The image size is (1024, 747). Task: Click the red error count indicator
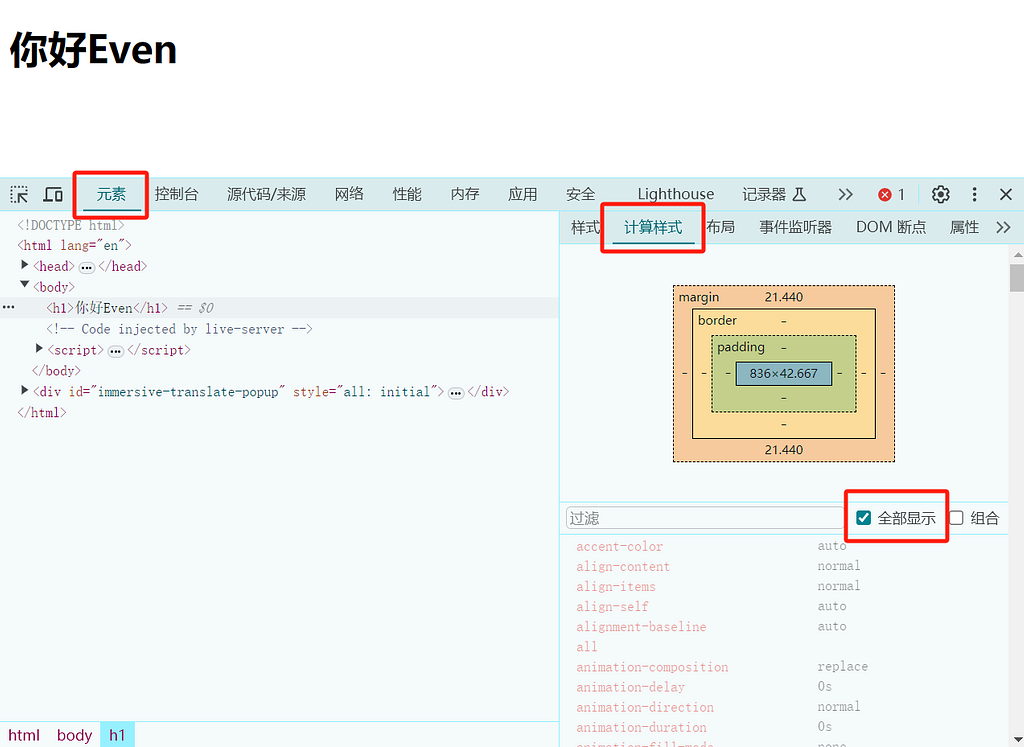pos(892,195)
